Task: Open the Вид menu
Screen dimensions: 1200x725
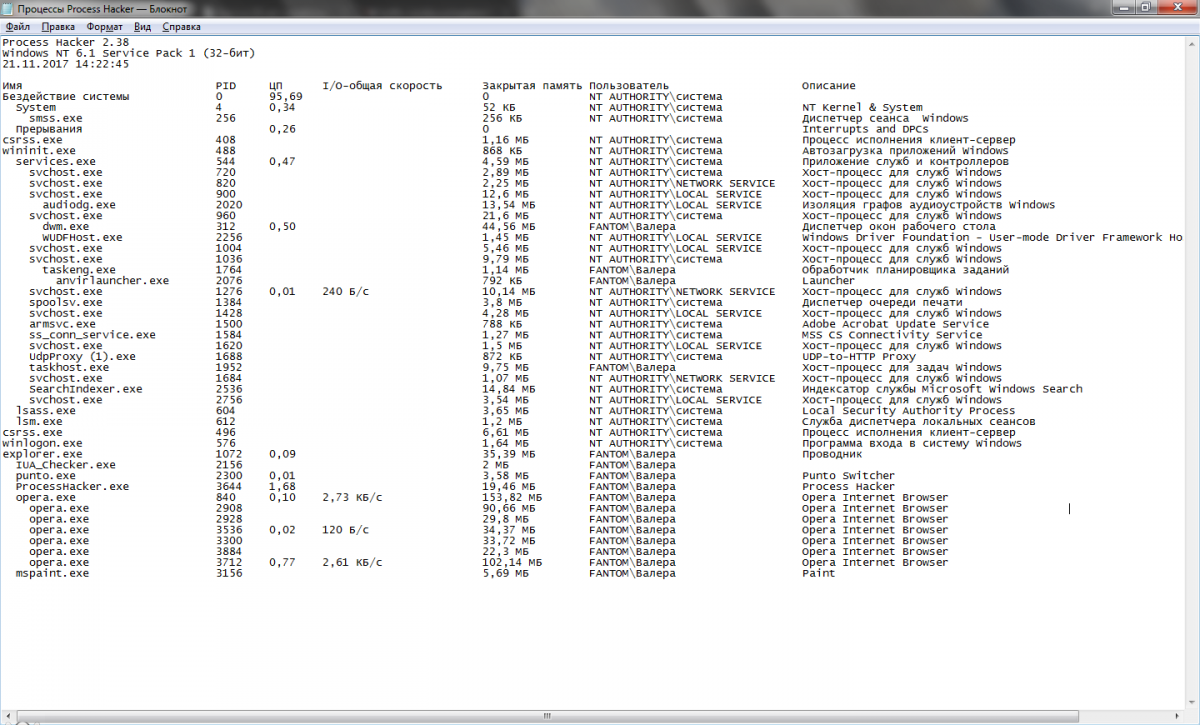Action: pyautogui.click(x=143, y=27)
